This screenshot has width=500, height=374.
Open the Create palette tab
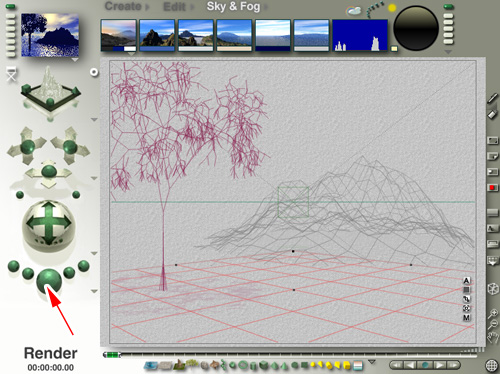pyautogui.click(x=123, y=6)
